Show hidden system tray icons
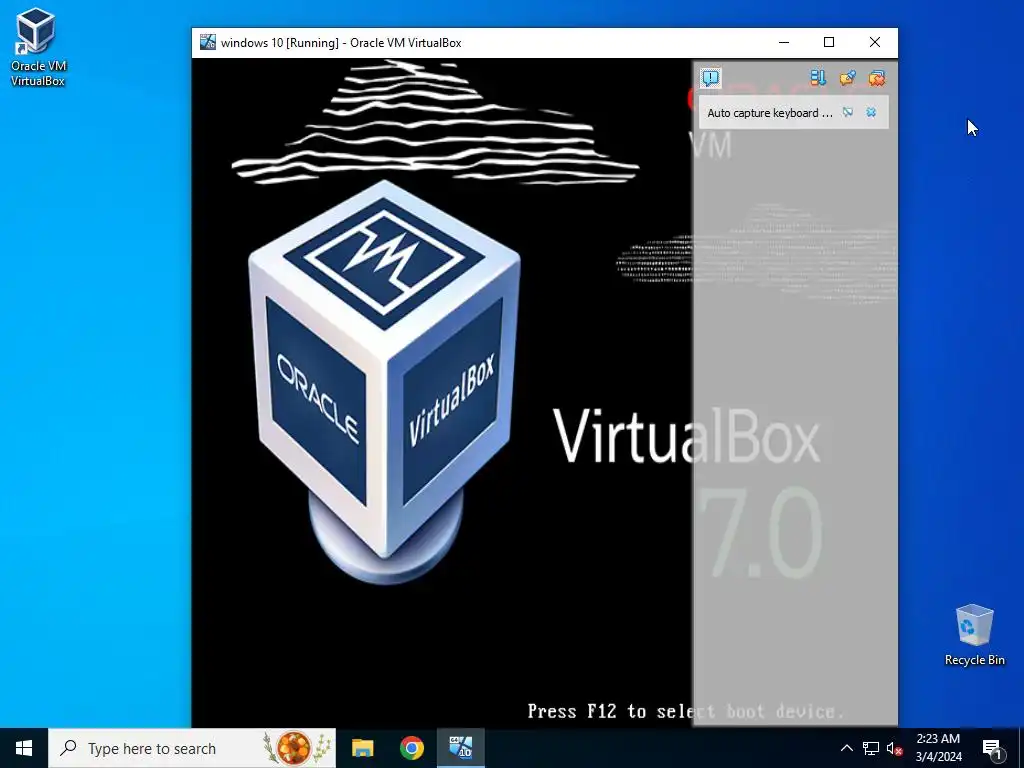The width and height of the screenshot is (1024, 768). tap(846, 748)
